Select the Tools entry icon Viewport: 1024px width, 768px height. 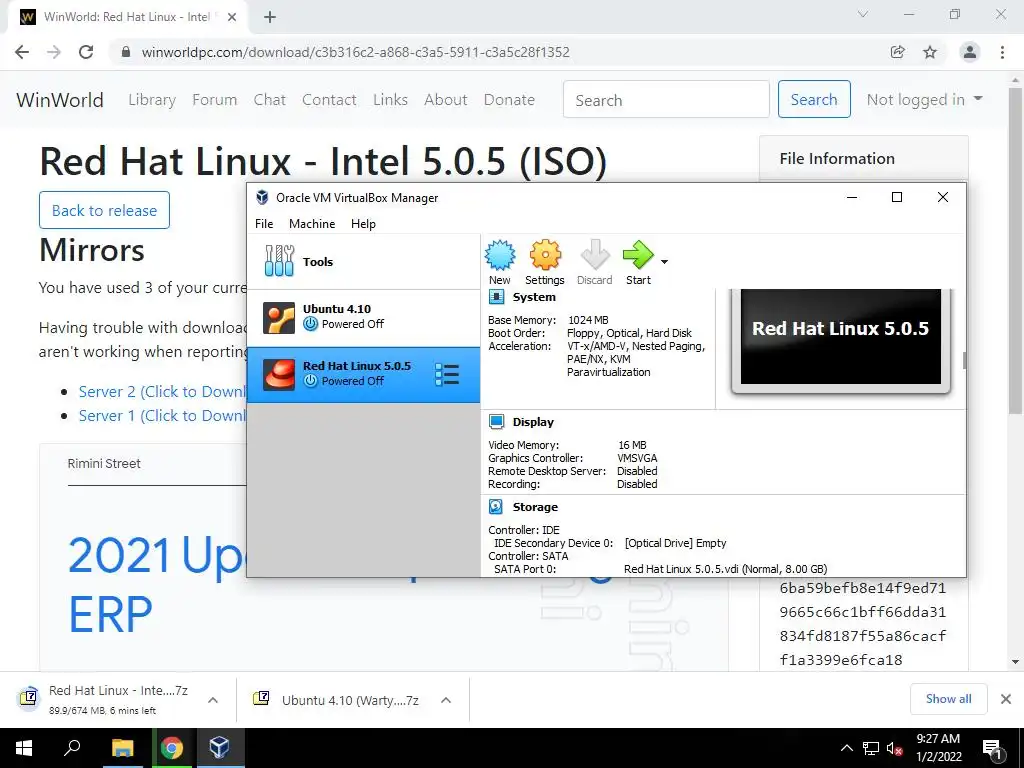[280, 261]
